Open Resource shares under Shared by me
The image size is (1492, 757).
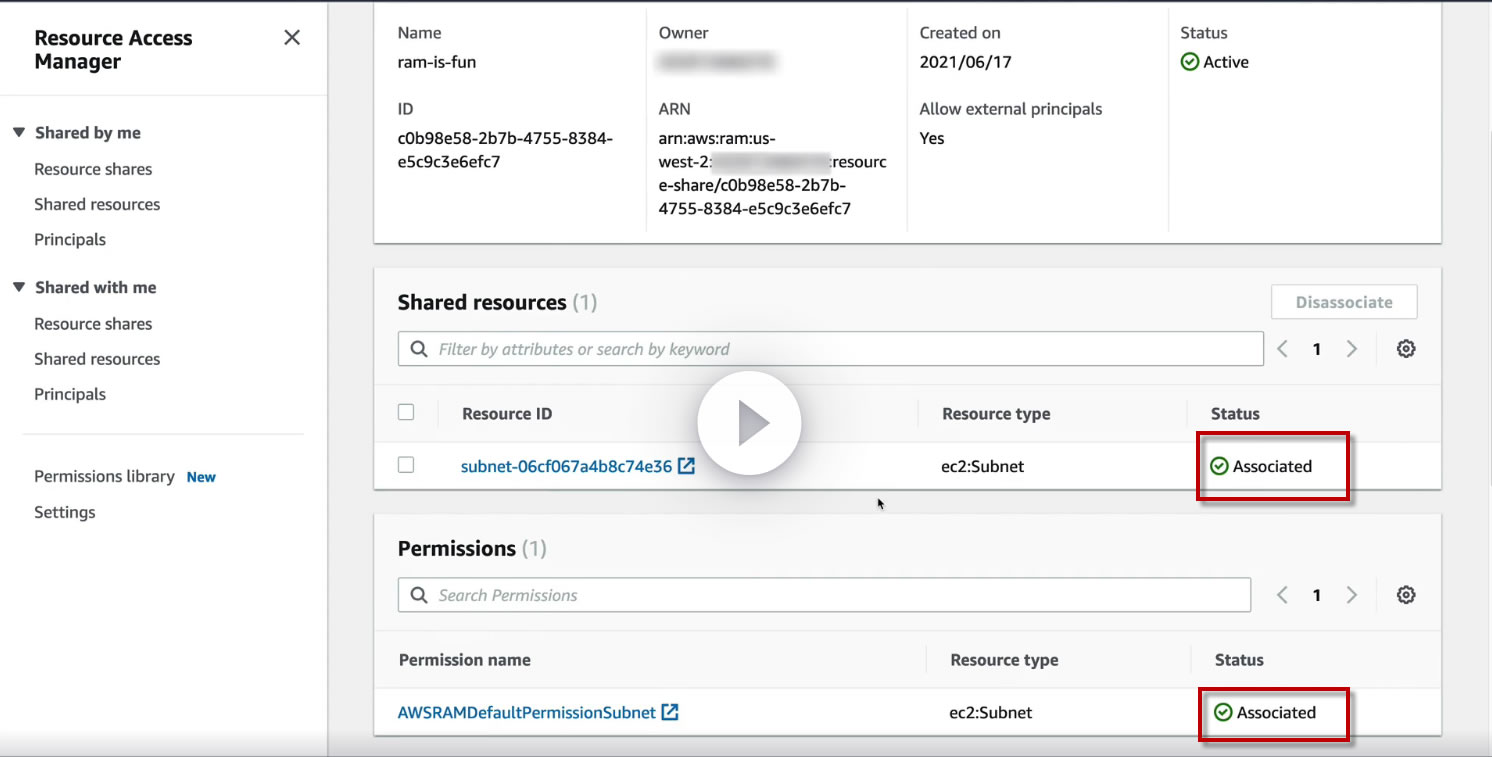(x=93, y=169)
